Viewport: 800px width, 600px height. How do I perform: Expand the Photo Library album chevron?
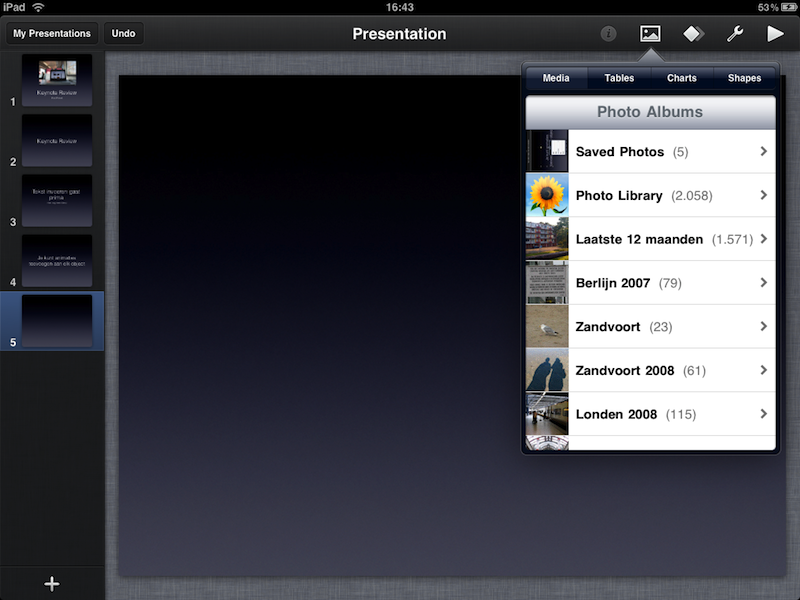763,195
